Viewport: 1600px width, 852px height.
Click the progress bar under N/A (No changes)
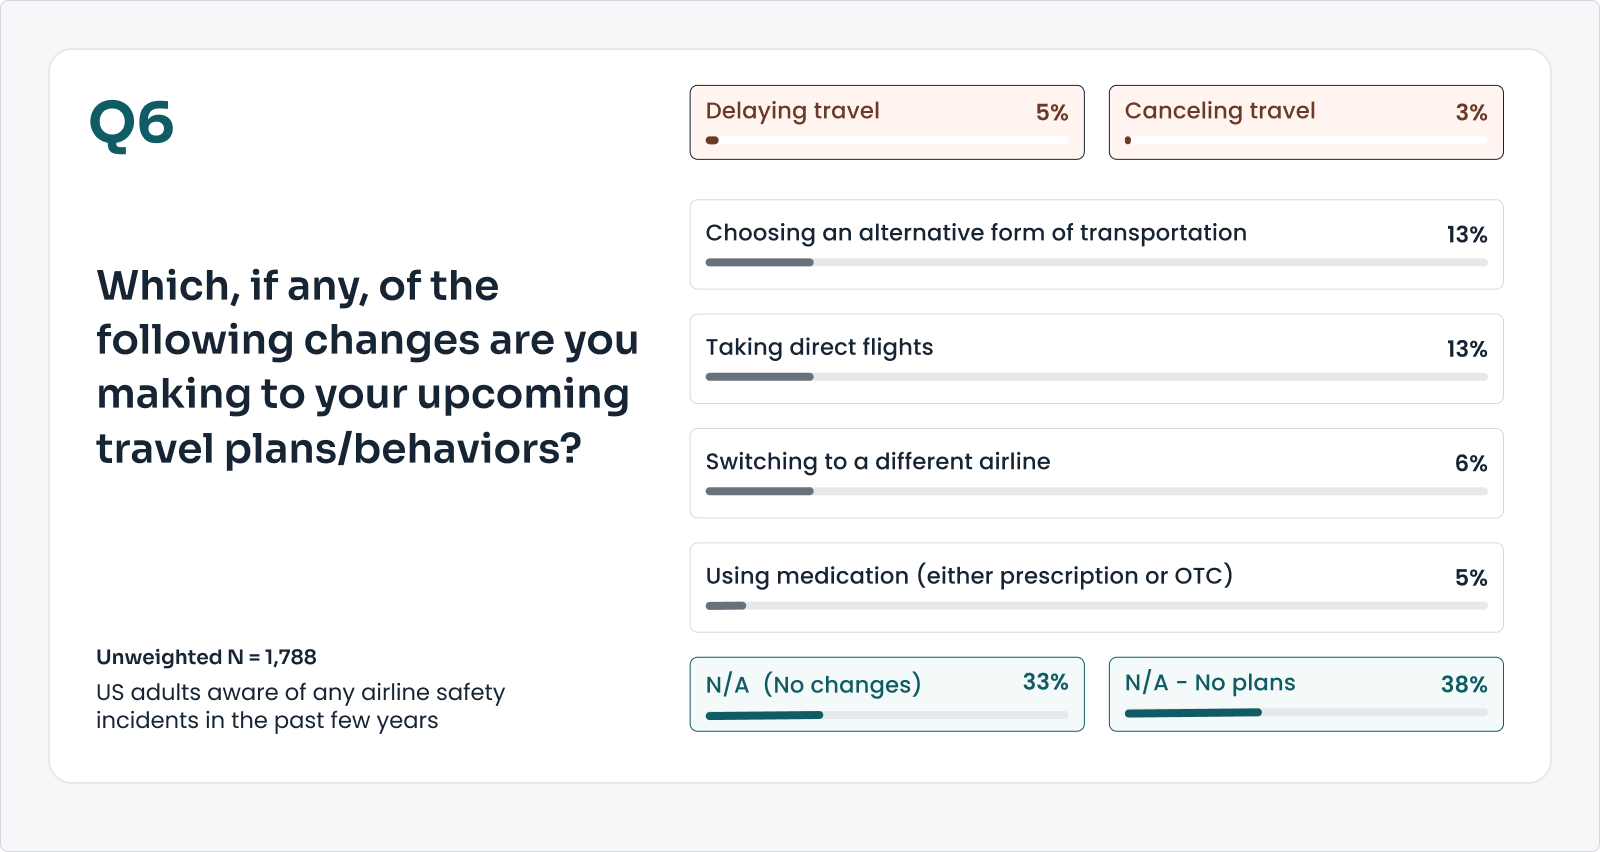886,715
